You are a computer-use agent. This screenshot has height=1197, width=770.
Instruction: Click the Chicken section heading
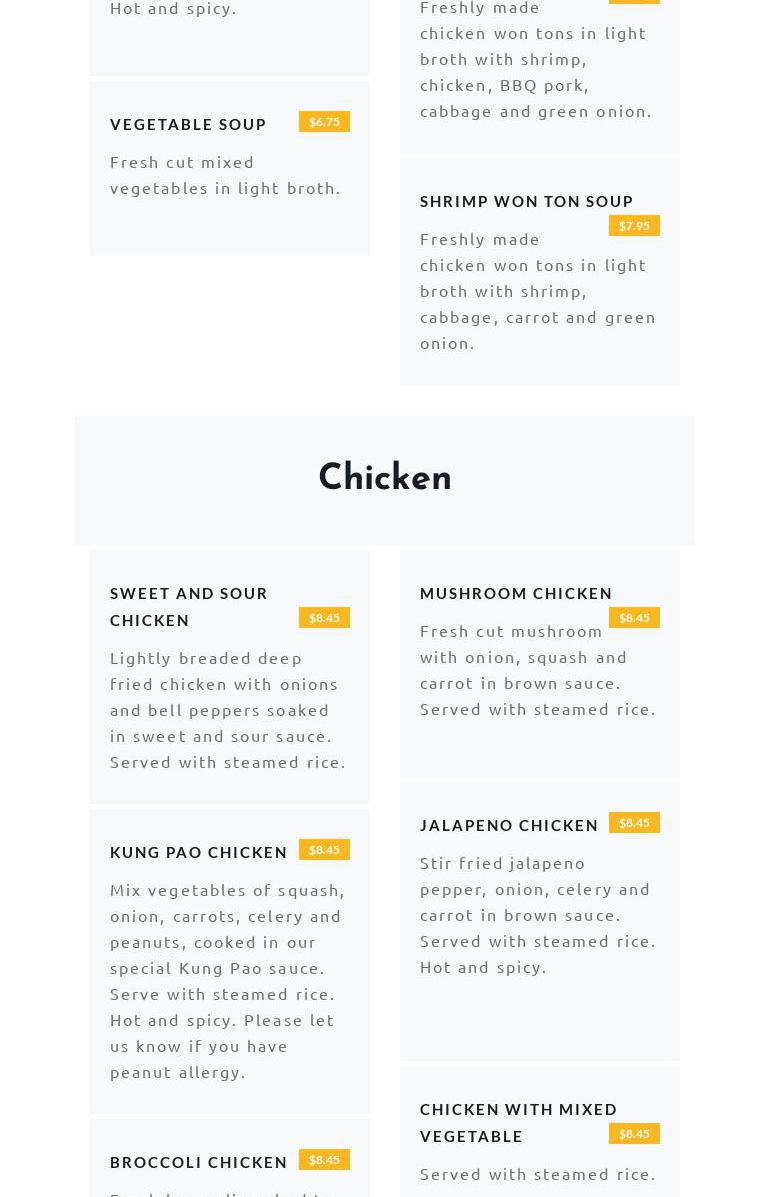(x=385, y=479)
